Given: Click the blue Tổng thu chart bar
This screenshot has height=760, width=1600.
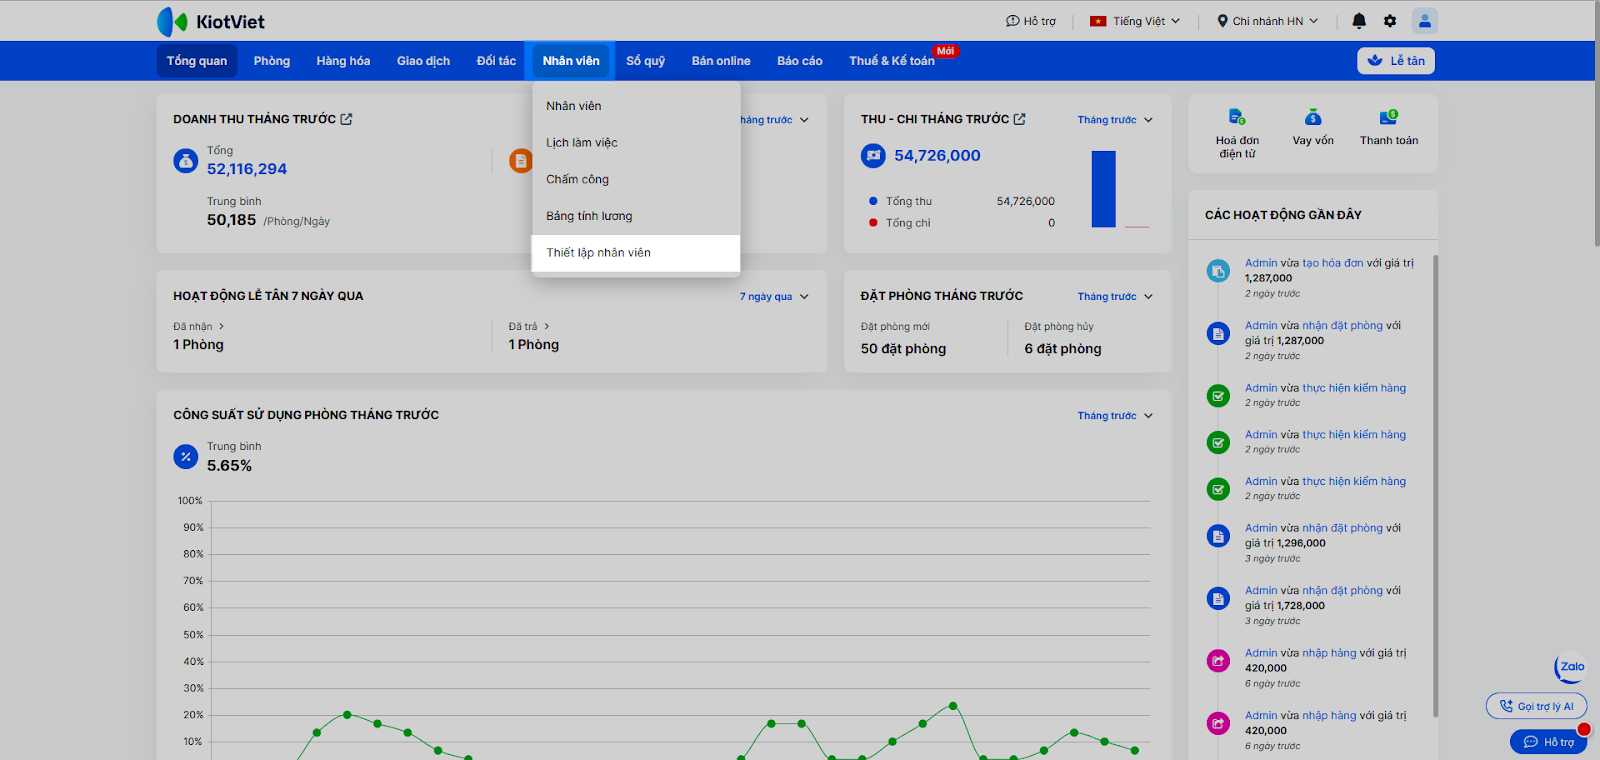Looking at the screenshot, I should (1103, 189).
